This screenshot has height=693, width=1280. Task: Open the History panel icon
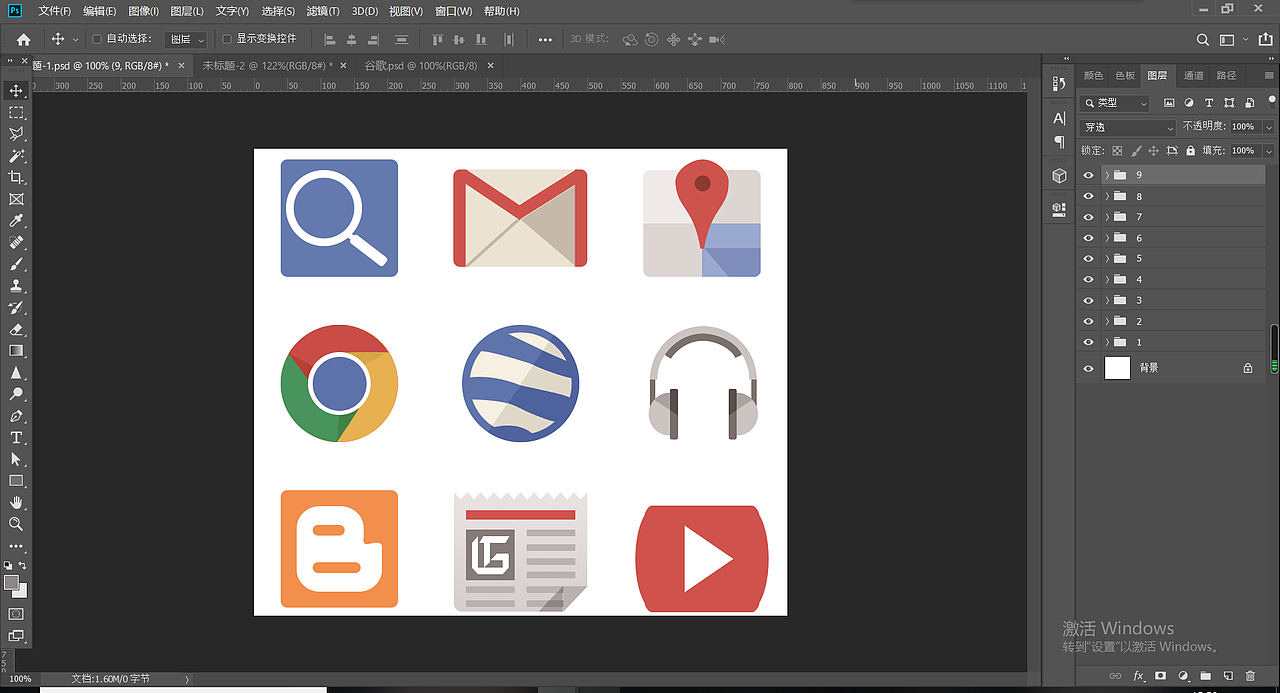coord(1060,85)
